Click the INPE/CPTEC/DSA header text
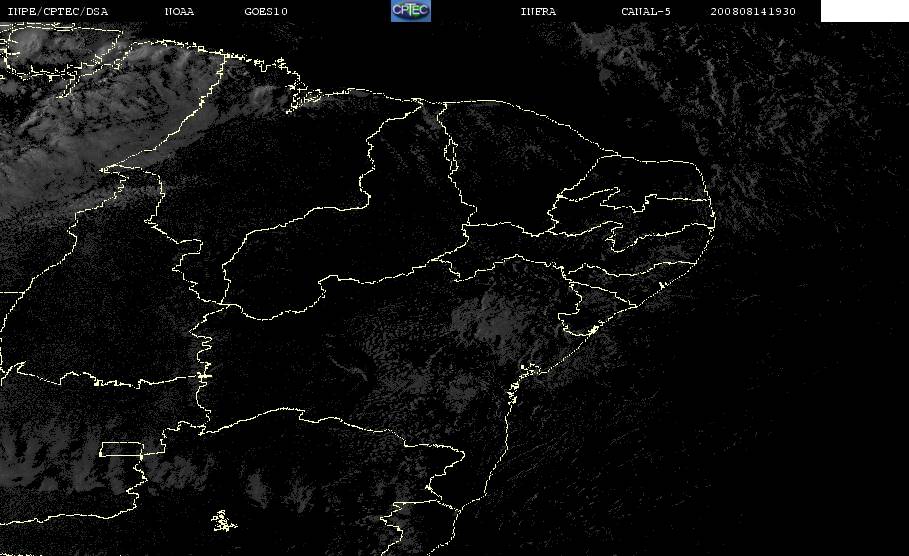The image size is (909, 556). pyautogui.click(x=57, y=12)
